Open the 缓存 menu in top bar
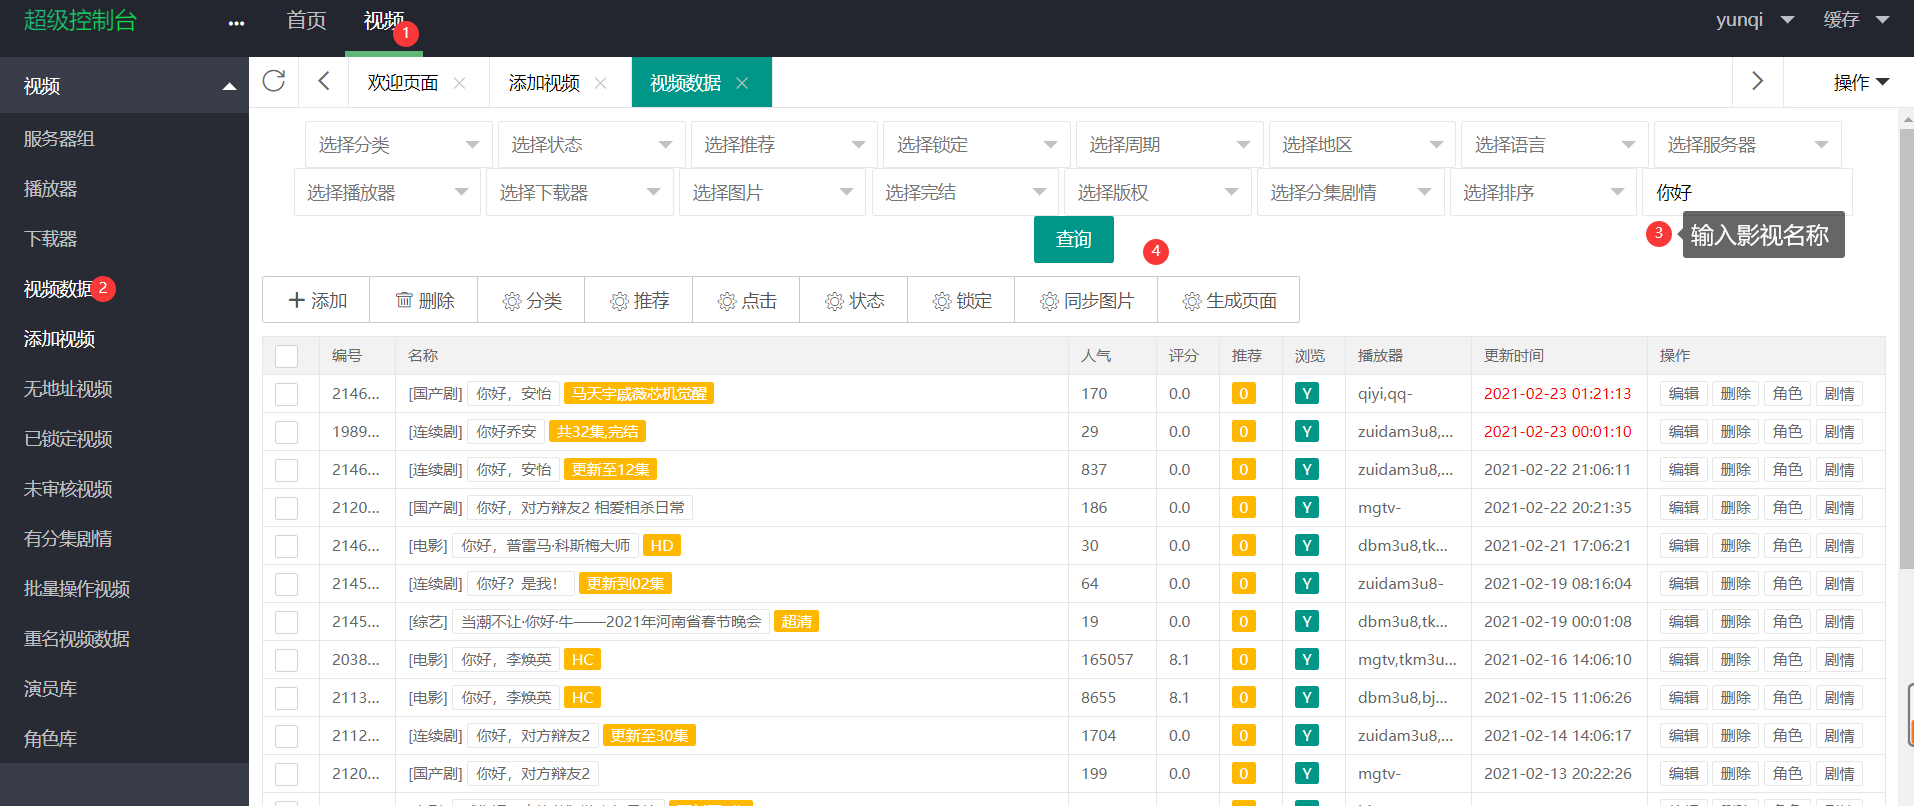This screenshot has height=806, width=1914. [1856, 20]
